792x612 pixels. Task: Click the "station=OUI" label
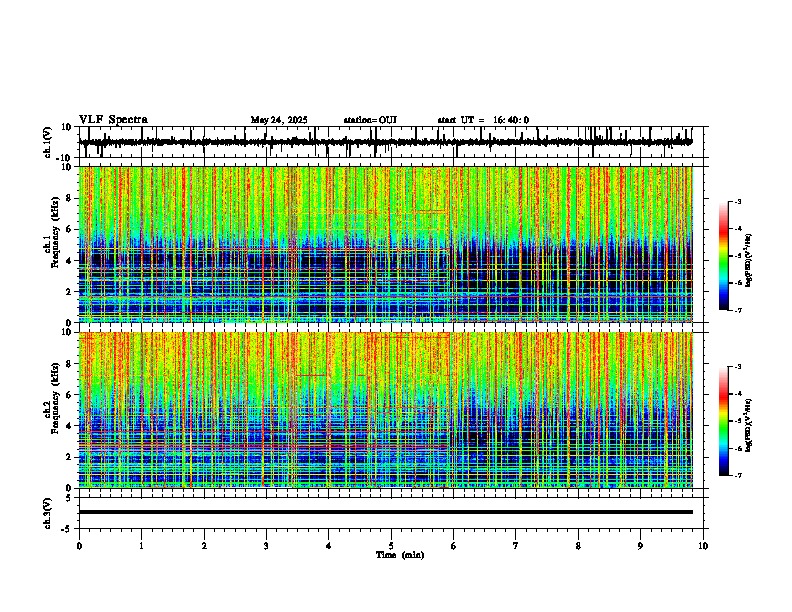370,120
